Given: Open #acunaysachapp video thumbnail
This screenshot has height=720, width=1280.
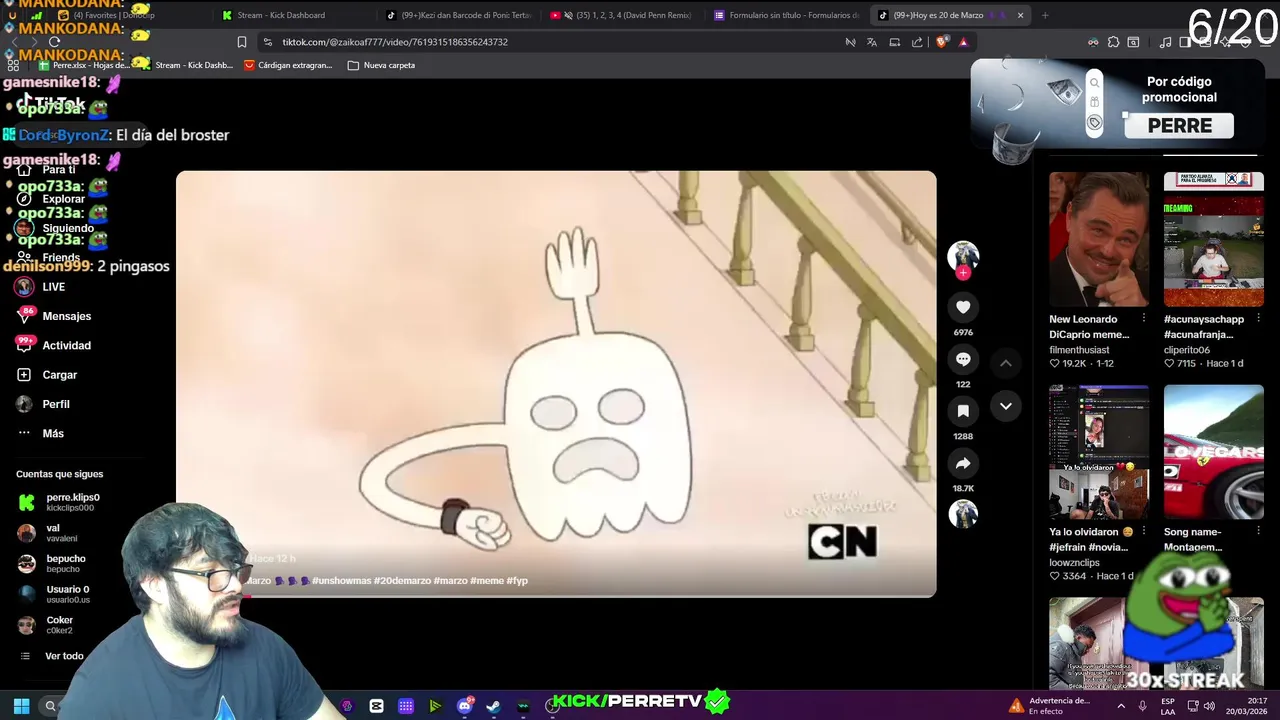Looking at the screenshot, I should coord(1213,239).
